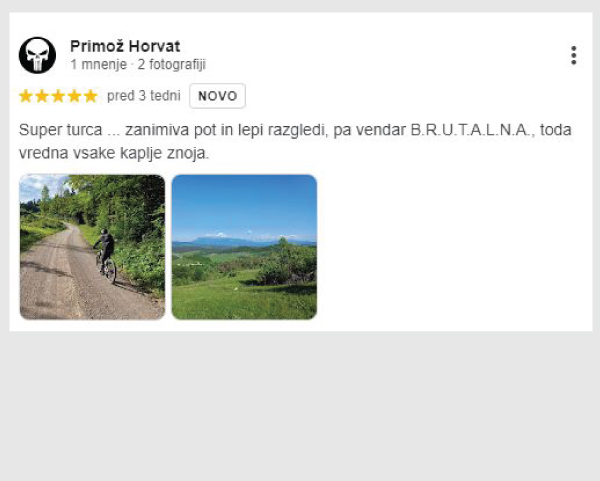
Task: Click the gray area below review card
Action: [x=300, y=406]
